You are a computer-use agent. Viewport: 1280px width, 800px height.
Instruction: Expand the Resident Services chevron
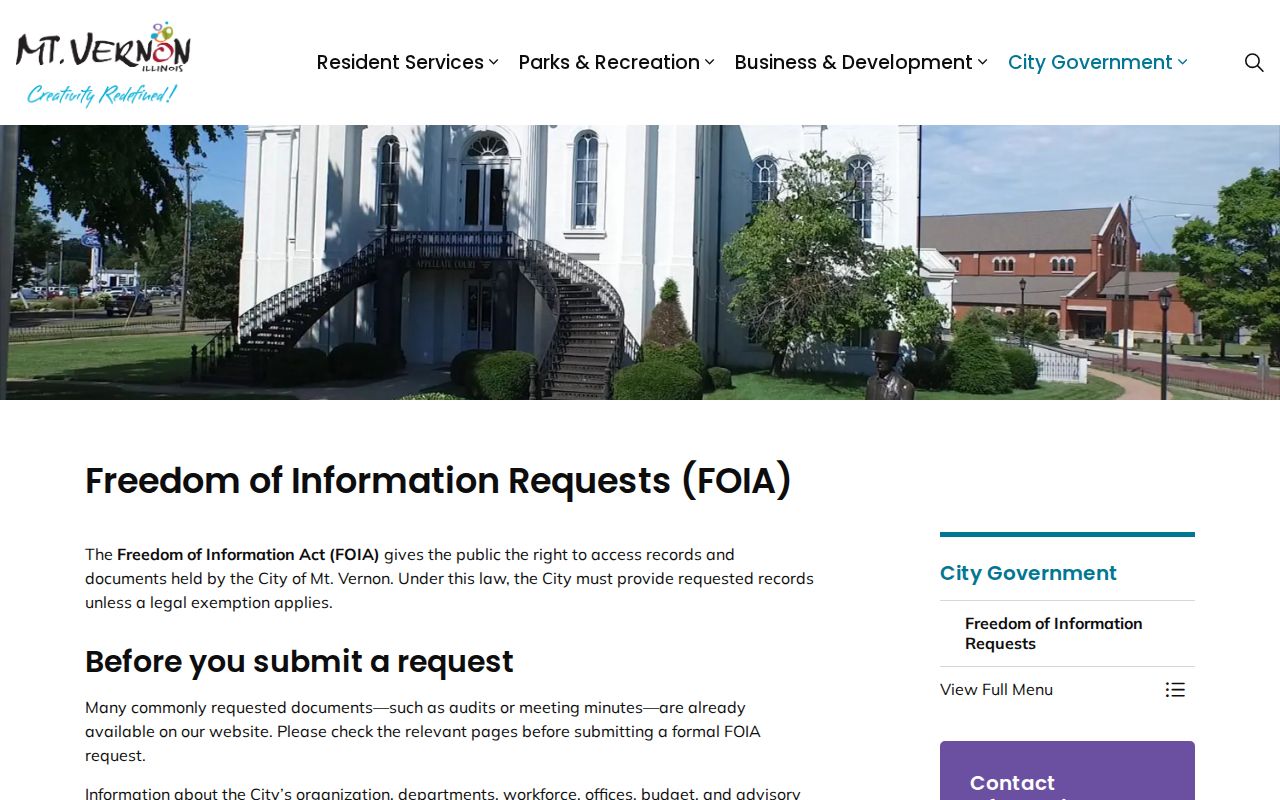(x=493, y=62)
